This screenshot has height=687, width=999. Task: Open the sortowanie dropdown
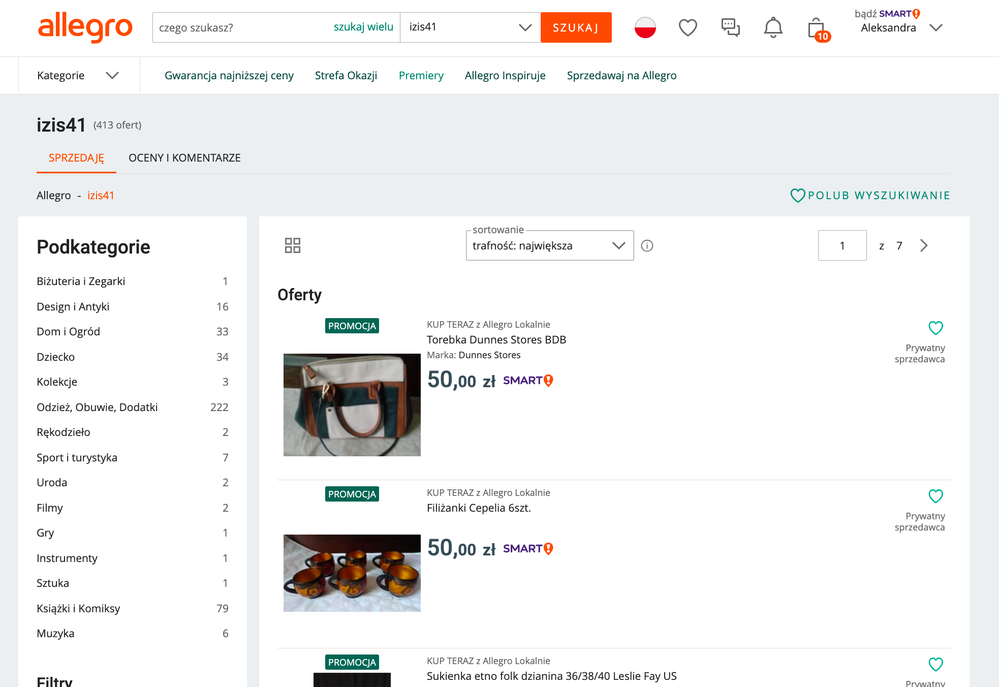point(549,245)
